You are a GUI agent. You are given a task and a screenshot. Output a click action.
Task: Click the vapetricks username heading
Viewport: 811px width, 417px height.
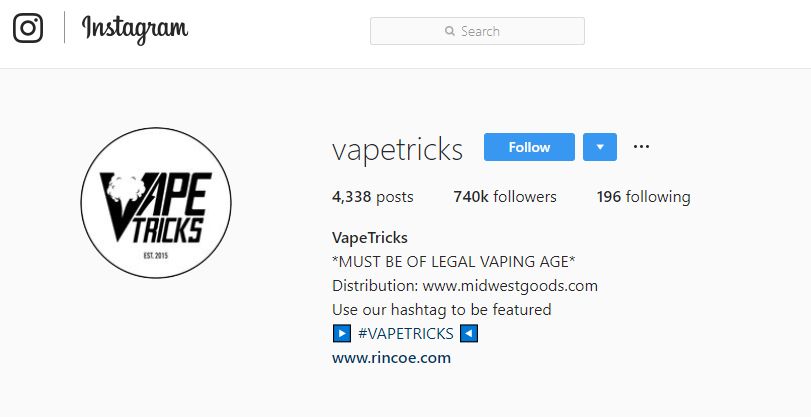click(x=397, y=150)
